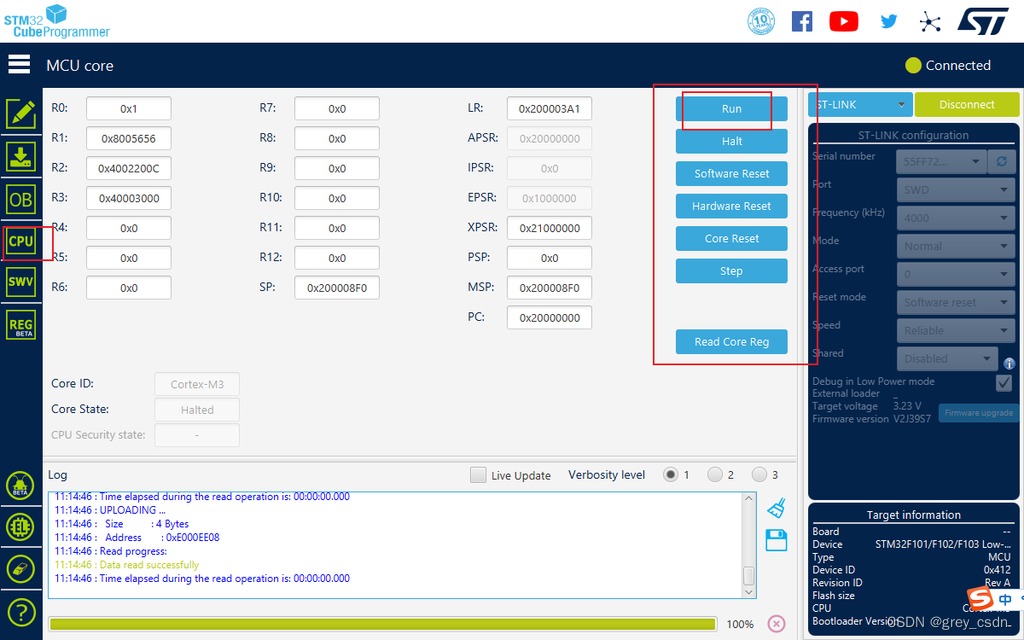Screen dimensions: 1024x640
Task: Switch to the REG beta panel
Action: [x=20, y=324]
